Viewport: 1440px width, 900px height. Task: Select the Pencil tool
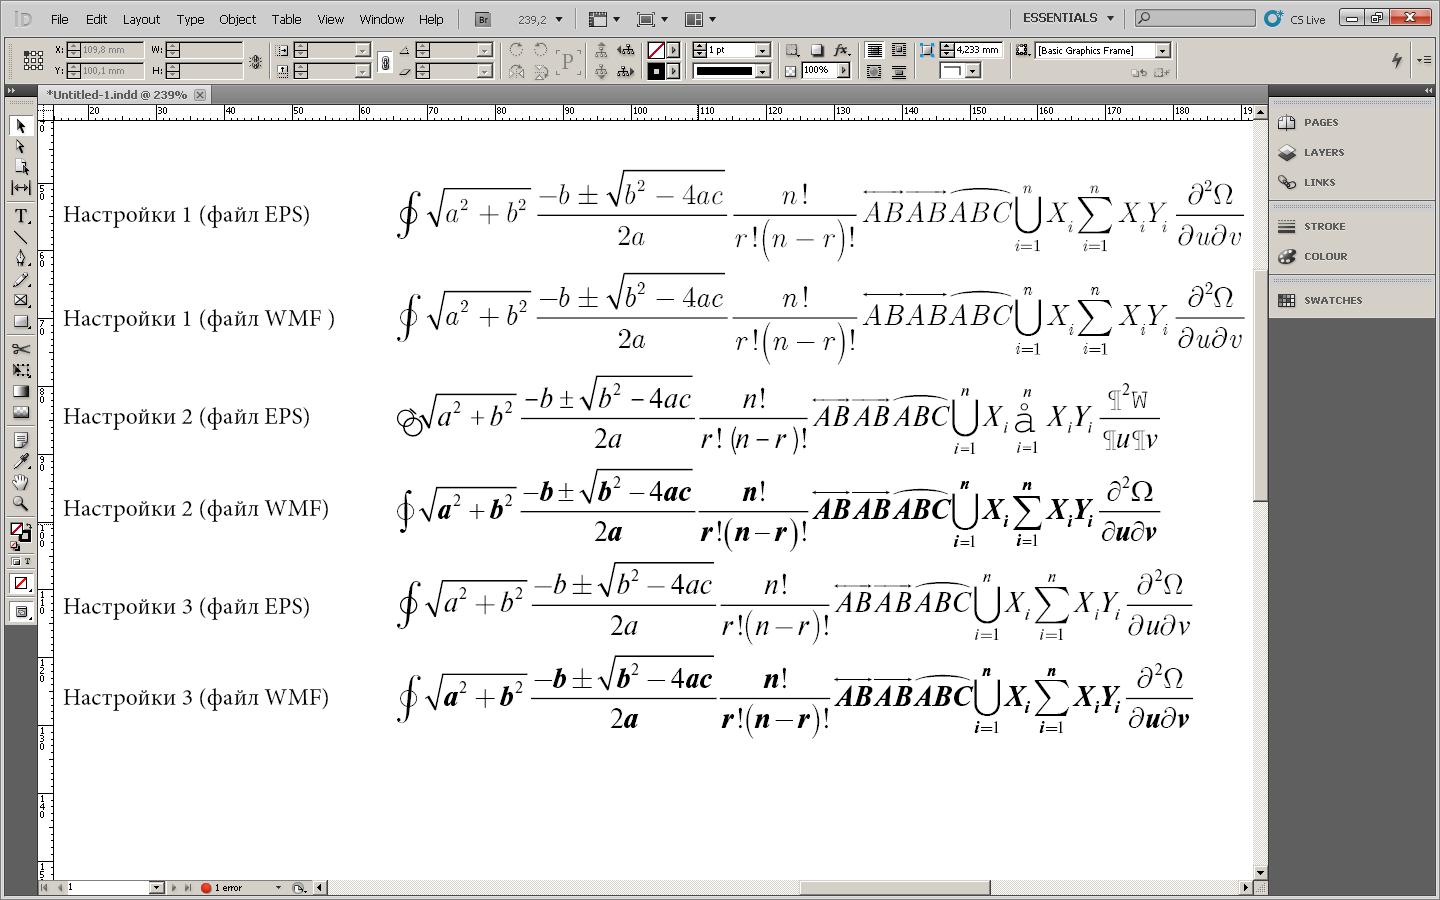pos(20,279)
